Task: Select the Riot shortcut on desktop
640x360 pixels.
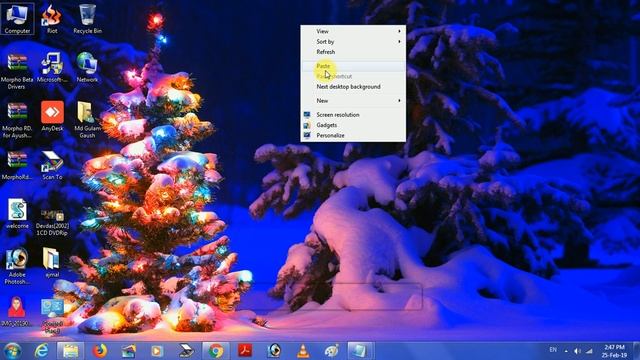Action: [x=52, y=18]
